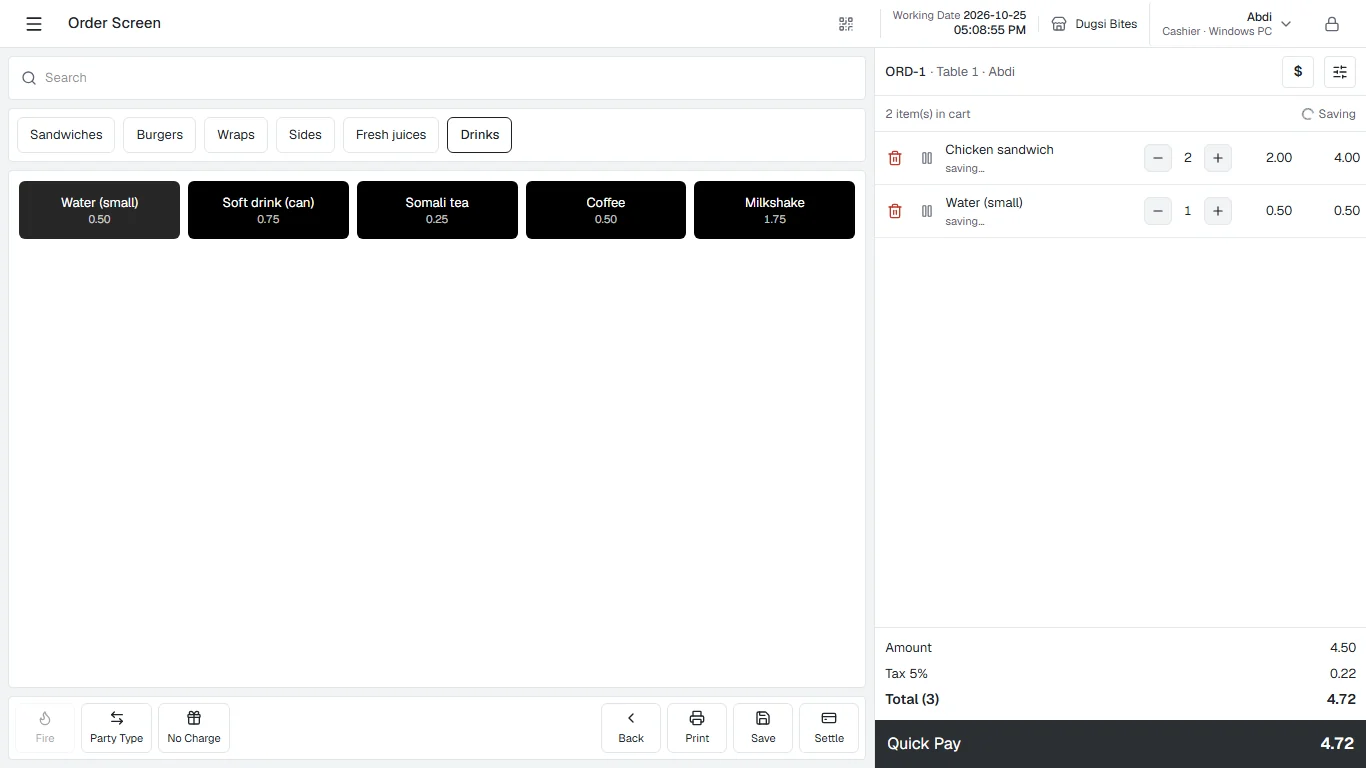Click the ORD-1 order header text
Image resolution: width=1366 pixels, height=768 pixels.
(906, 72)
